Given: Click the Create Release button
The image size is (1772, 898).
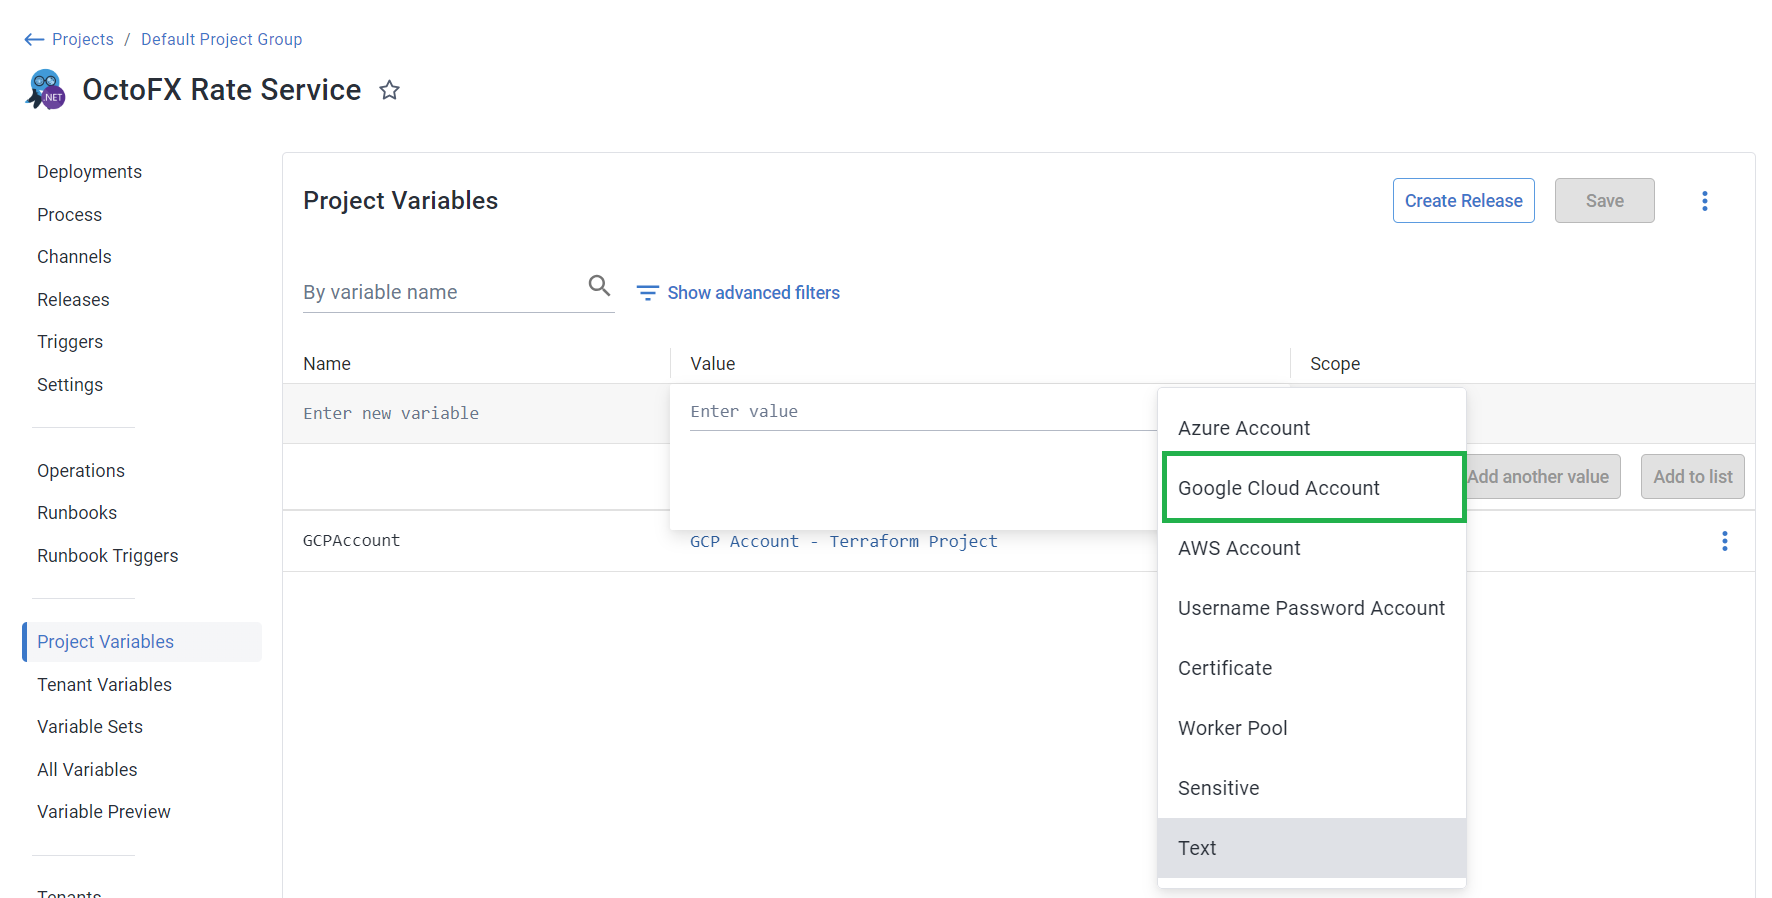Looking at the screenshot, I should [x=1463, y=201].
